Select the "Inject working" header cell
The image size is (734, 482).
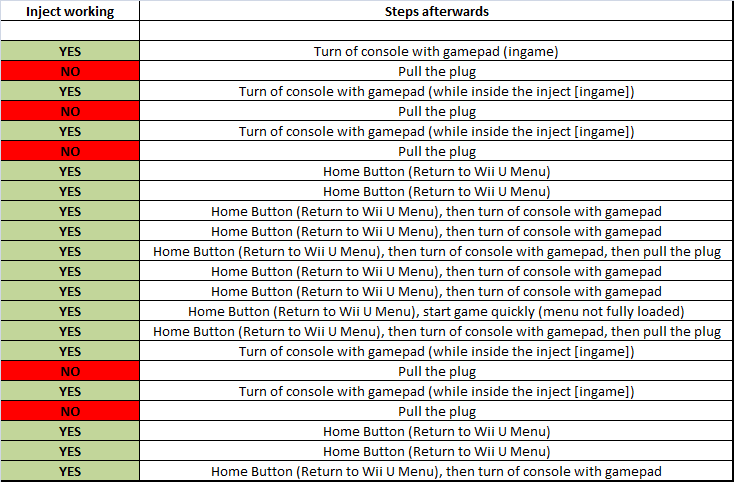[x=70, y=11]
